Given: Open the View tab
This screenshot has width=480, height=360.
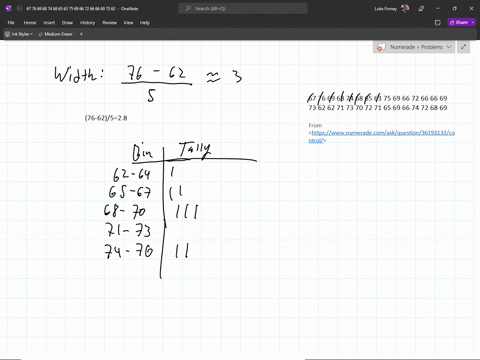Looking at the screenshot, I should pyautogui.click(x=128, y=23).
